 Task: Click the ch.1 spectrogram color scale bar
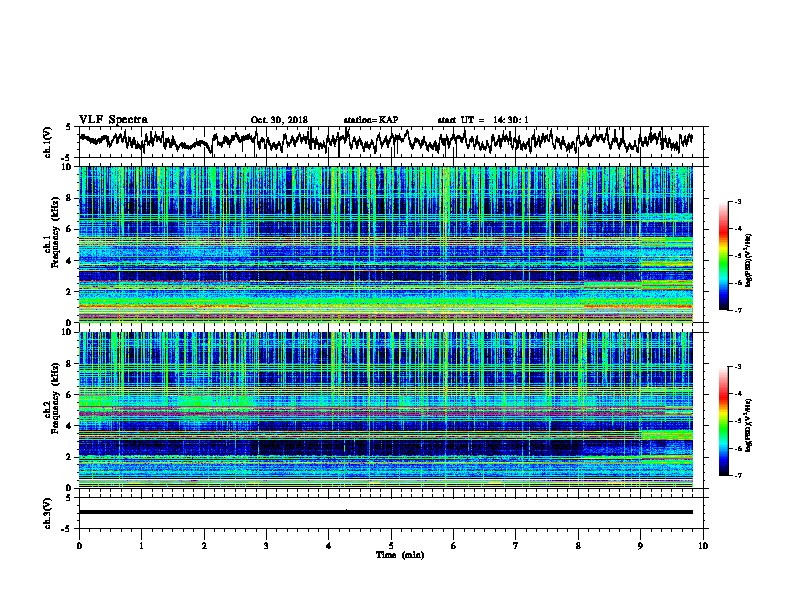tap(723, 256)
